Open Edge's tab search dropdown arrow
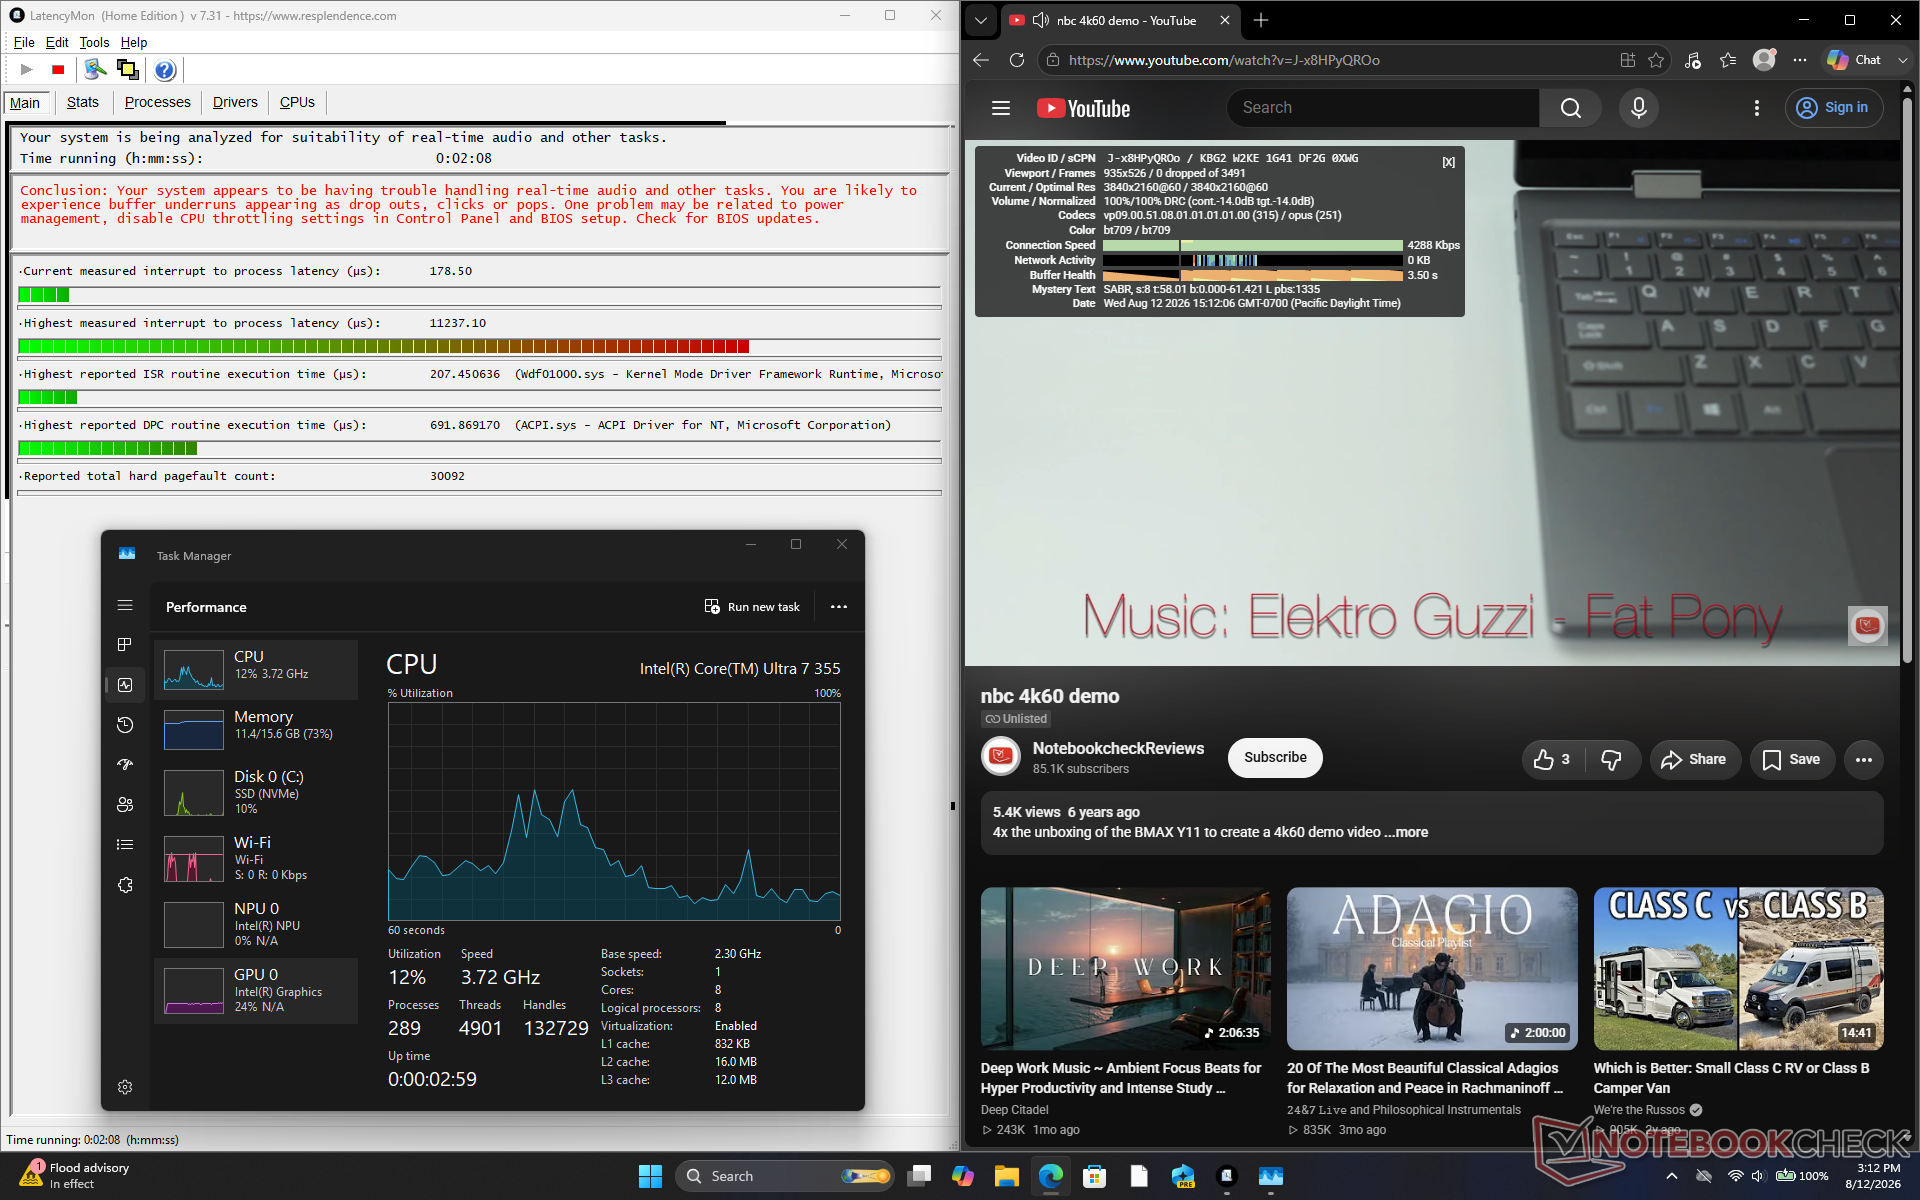Viewport: 1920px width, 1200px height. tap(981, 20)
